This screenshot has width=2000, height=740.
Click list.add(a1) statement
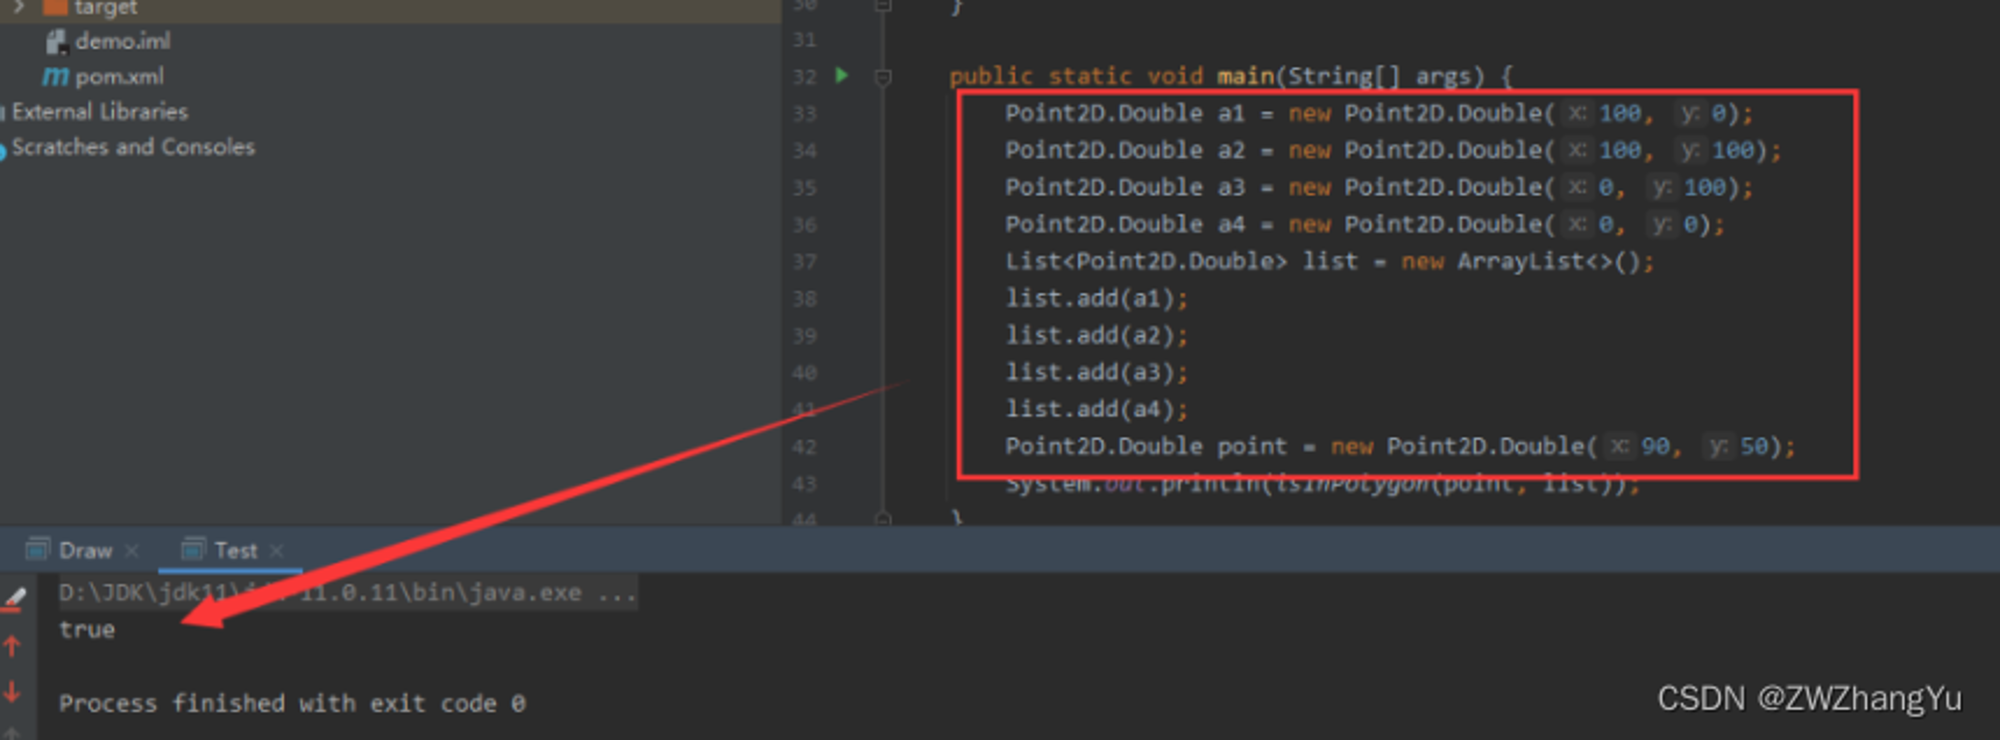click(1097, 298)
